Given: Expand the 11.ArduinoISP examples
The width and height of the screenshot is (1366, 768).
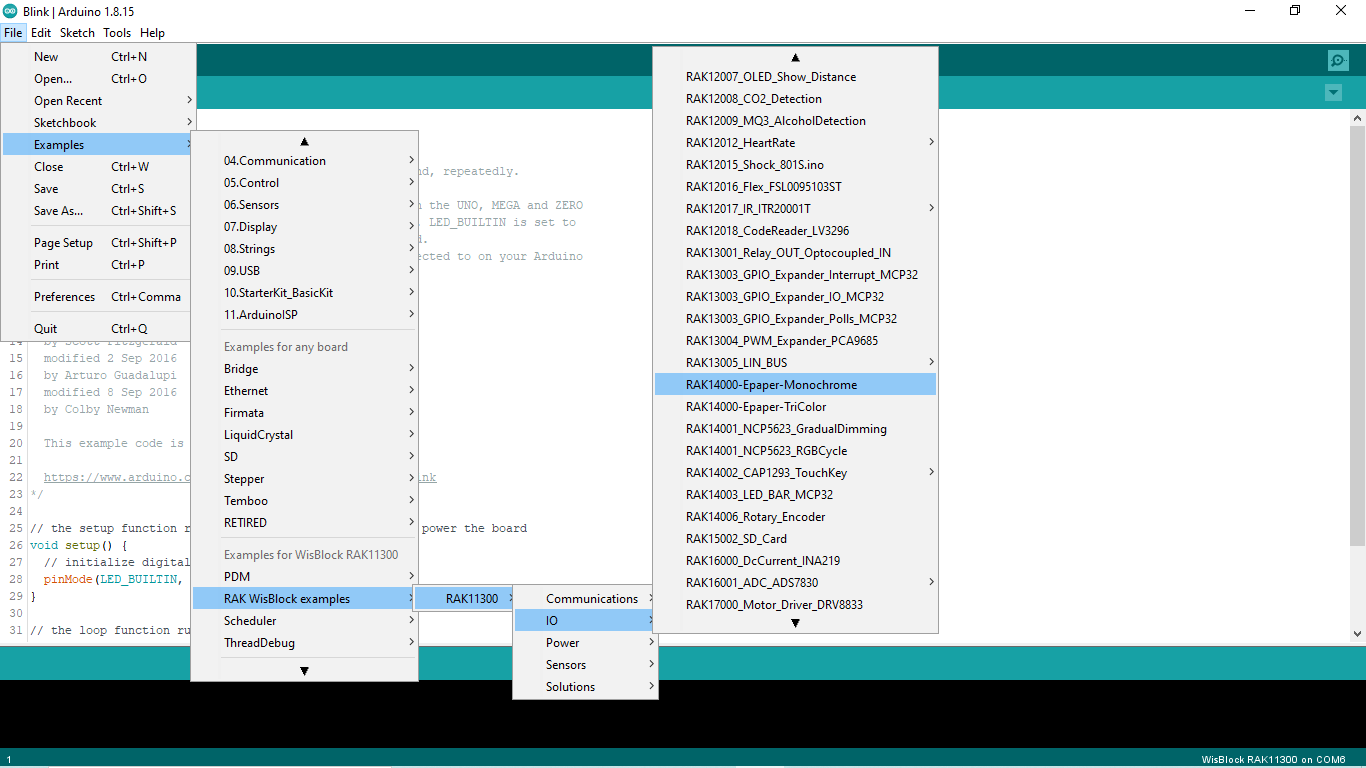Looking at the screenshot, I should 304,315.
